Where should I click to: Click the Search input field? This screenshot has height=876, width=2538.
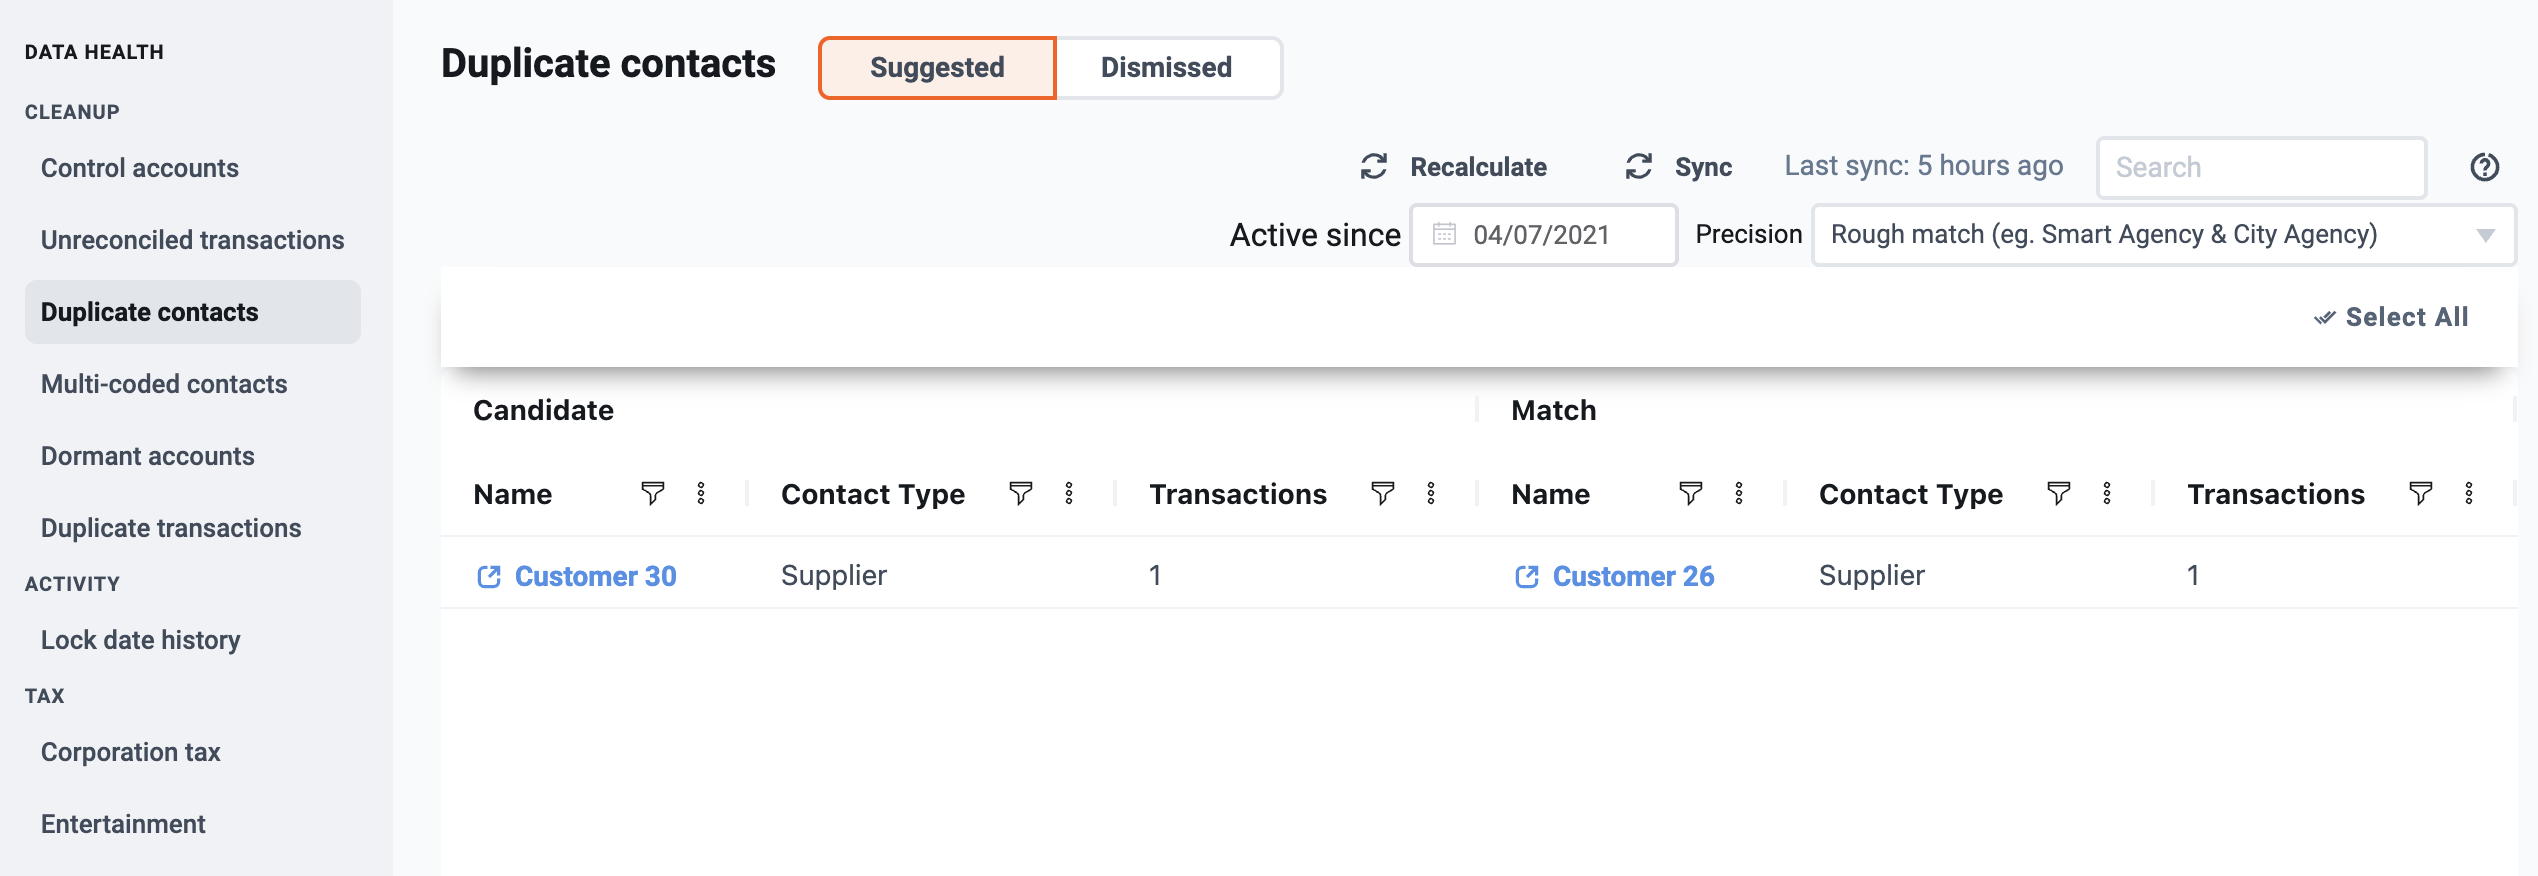[x=2262, y=167]
